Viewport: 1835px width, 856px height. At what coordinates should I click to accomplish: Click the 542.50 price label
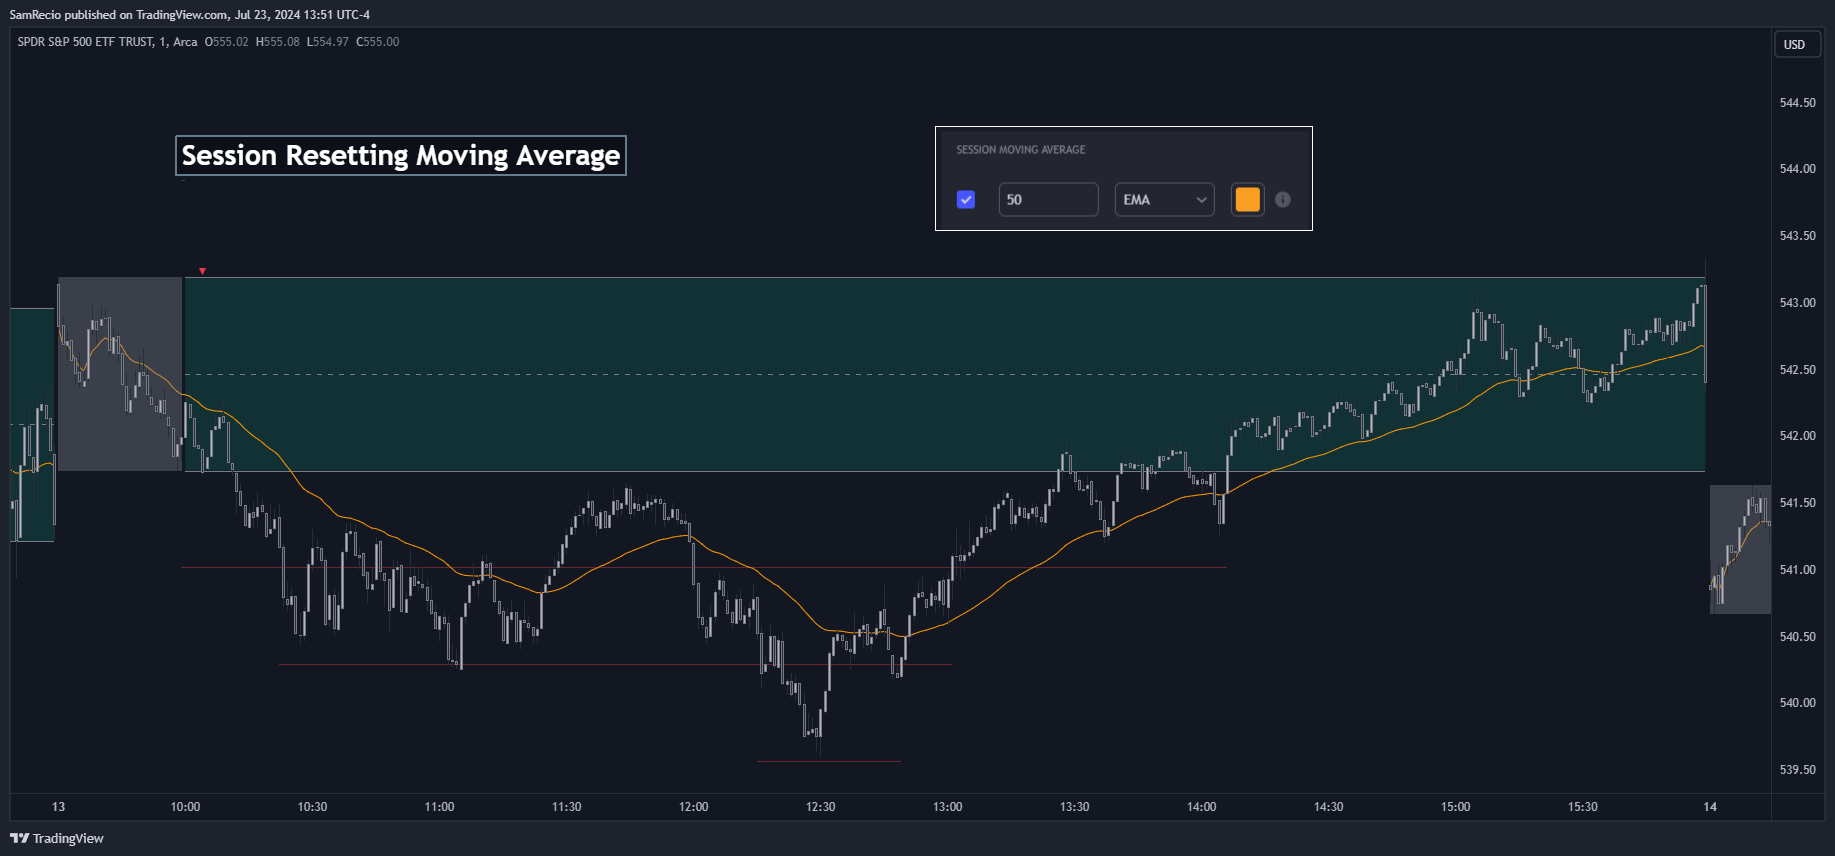1797,370
